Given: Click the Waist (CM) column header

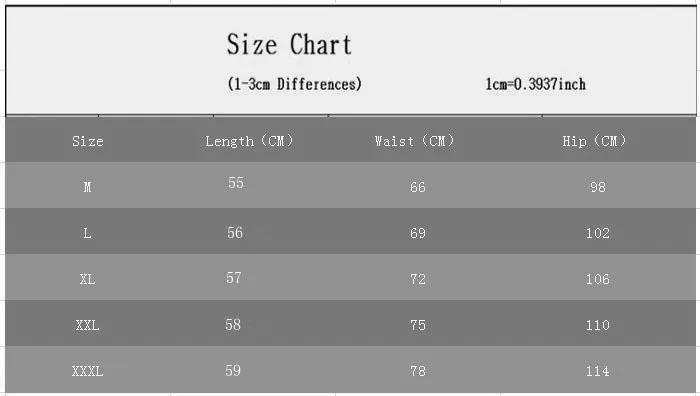Looking at the screenshot, I should click(414, 141).
